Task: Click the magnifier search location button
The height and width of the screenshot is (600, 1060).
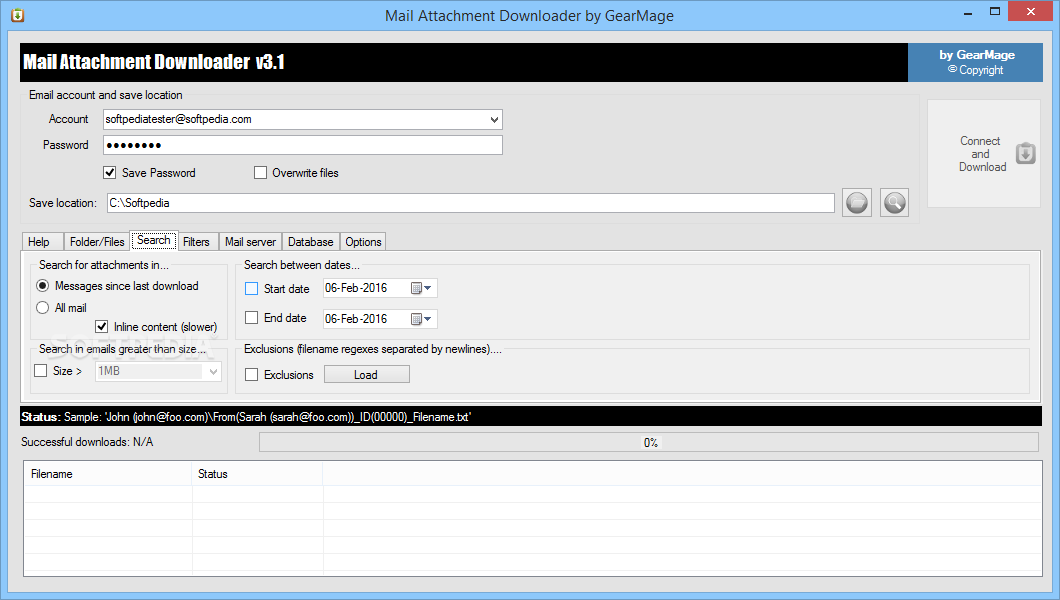Action: [x=894, y=203]
